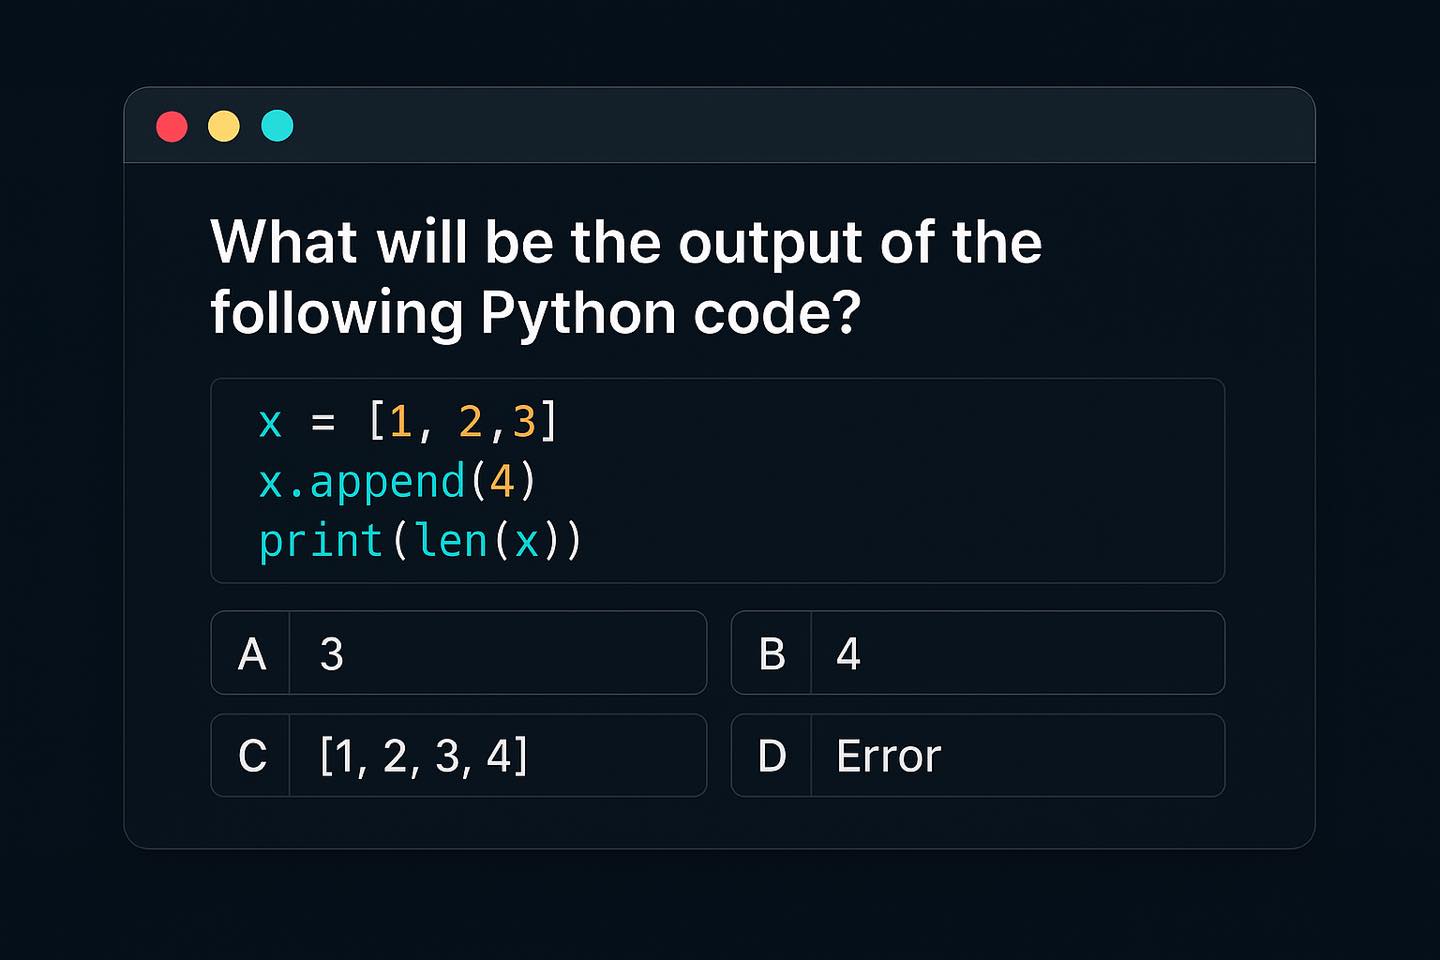Click the print(len(x)) code line
The height and width of the screenshot is (960, 1440).
coord(420,541)
